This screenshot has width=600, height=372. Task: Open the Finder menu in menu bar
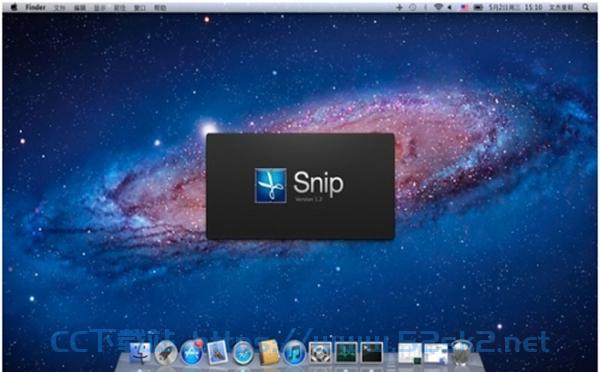point(36,7)
